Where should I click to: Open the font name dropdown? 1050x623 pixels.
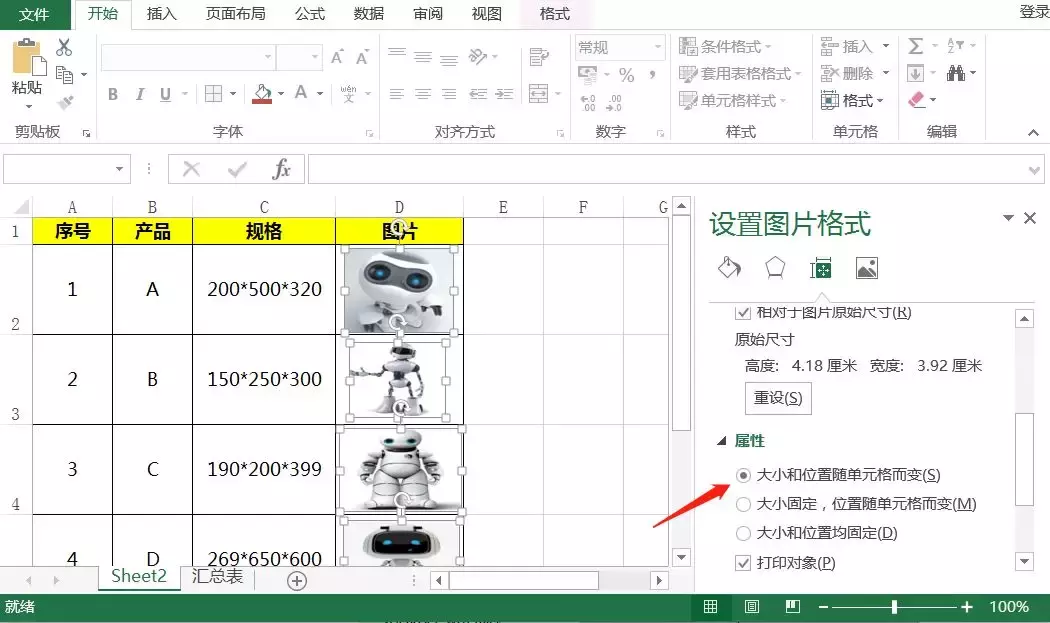coord(267,57)
